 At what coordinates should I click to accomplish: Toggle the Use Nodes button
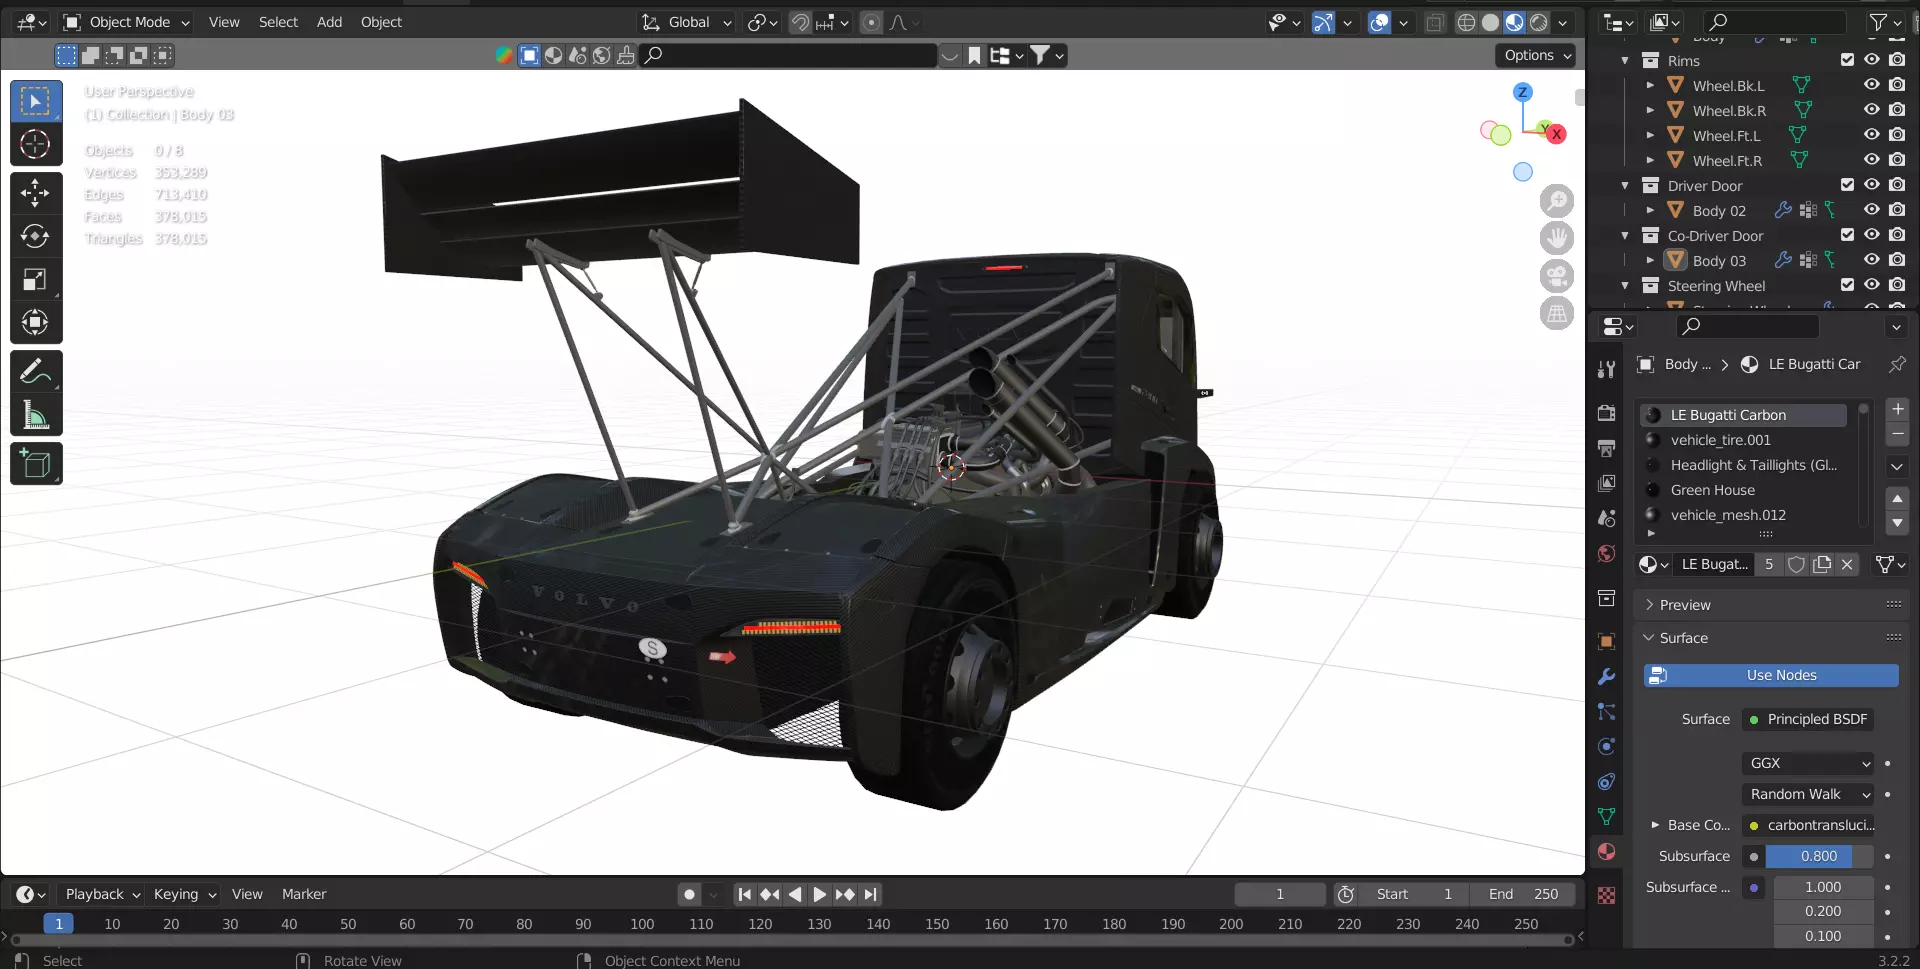1771,676
